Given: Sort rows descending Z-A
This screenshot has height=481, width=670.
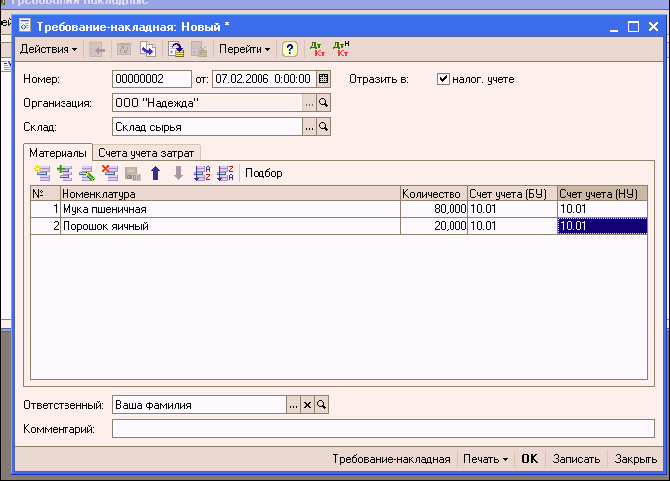Looking at the screenshot, I should tap(225, 173).
